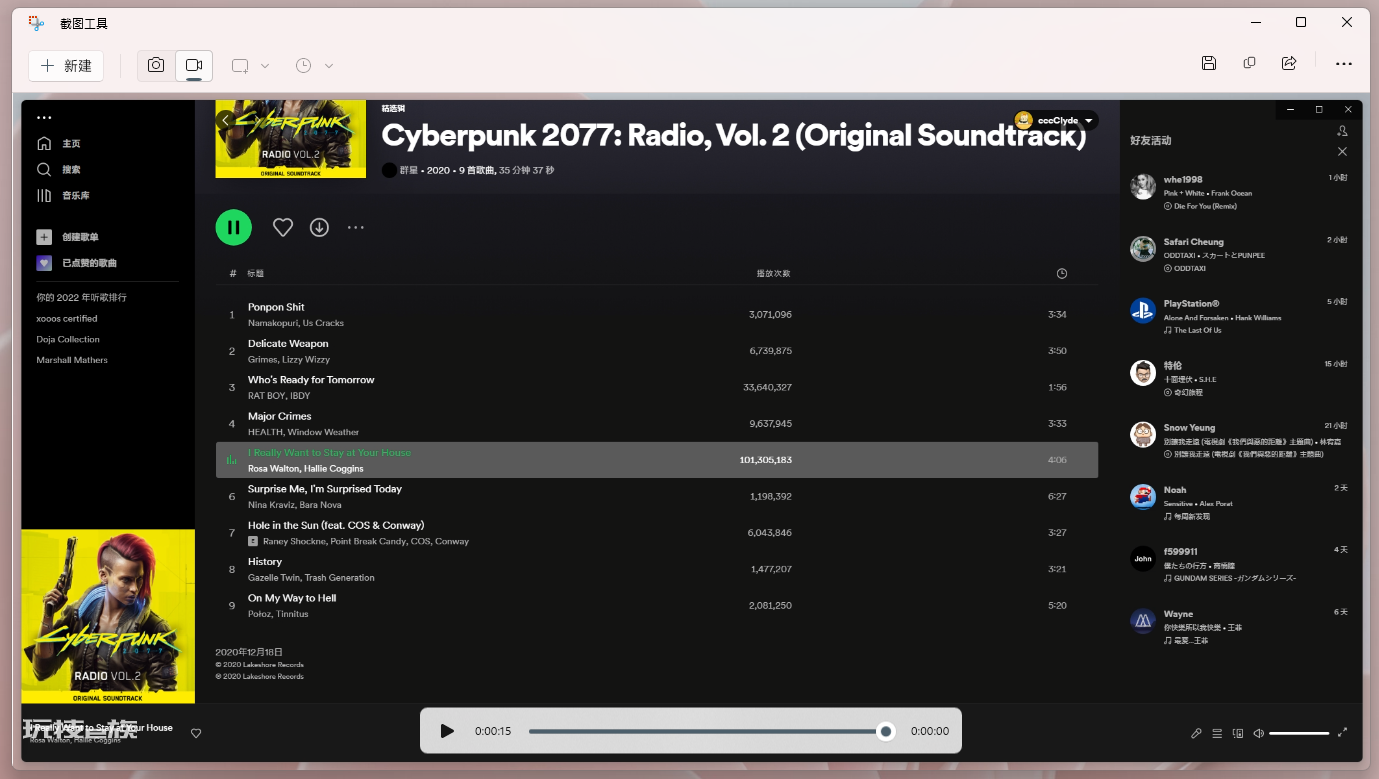Open the Doja Collection playlist
The width and height of the screenshot is (1379, 779).
[68, 340]
